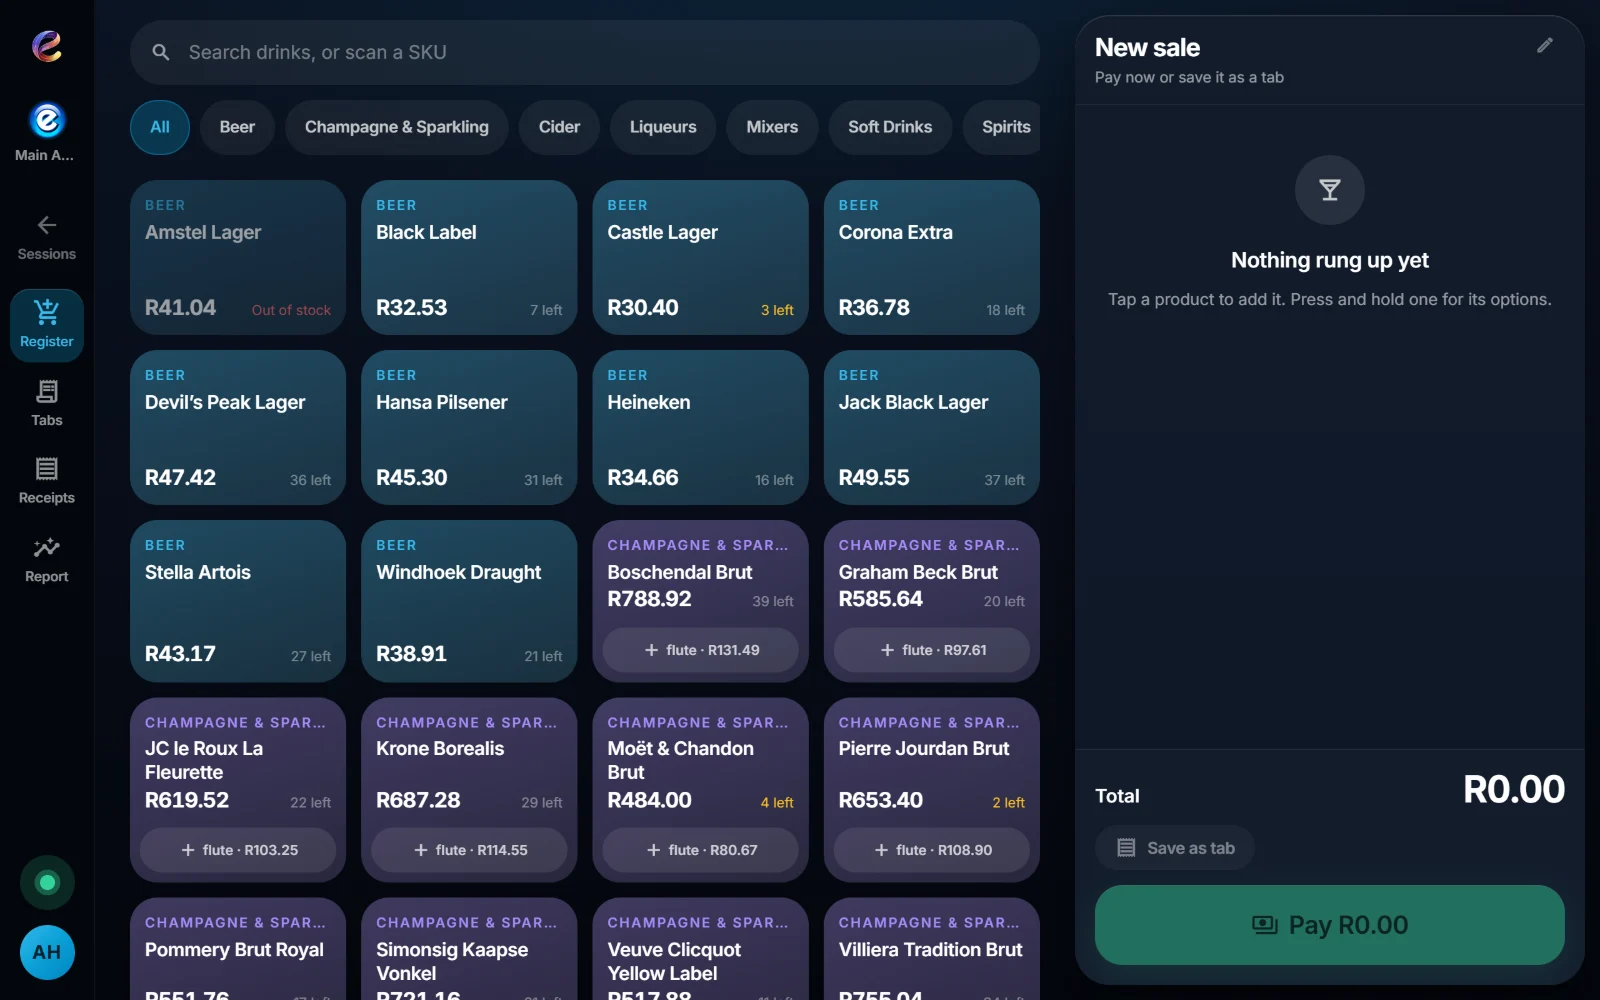Select the Pommery Brut Royal card

click(x=238, y=950)
